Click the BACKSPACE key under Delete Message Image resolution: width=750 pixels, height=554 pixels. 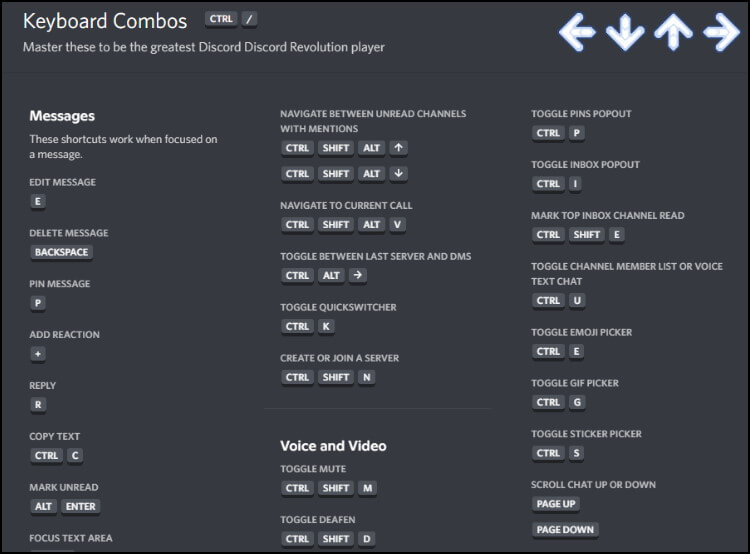61,252
